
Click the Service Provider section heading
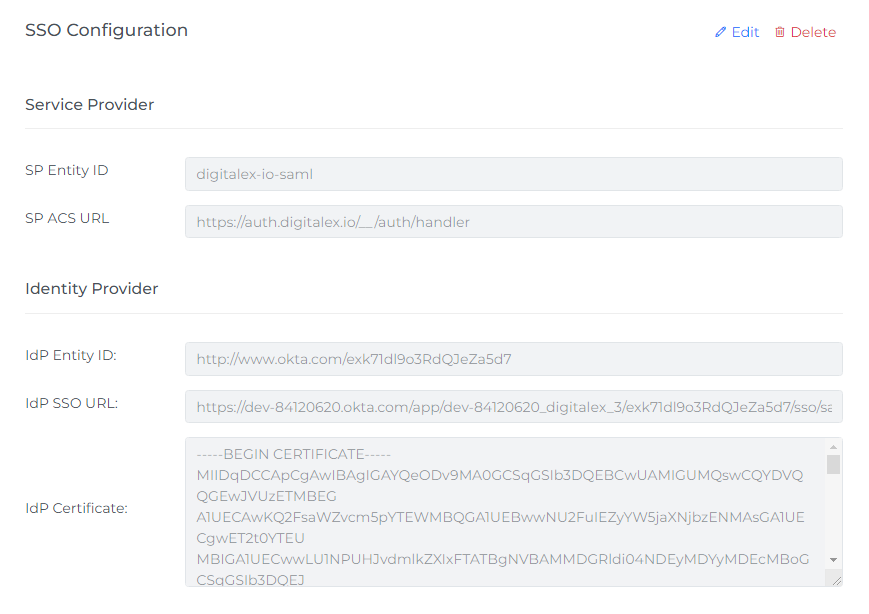(x=89, y=105)
